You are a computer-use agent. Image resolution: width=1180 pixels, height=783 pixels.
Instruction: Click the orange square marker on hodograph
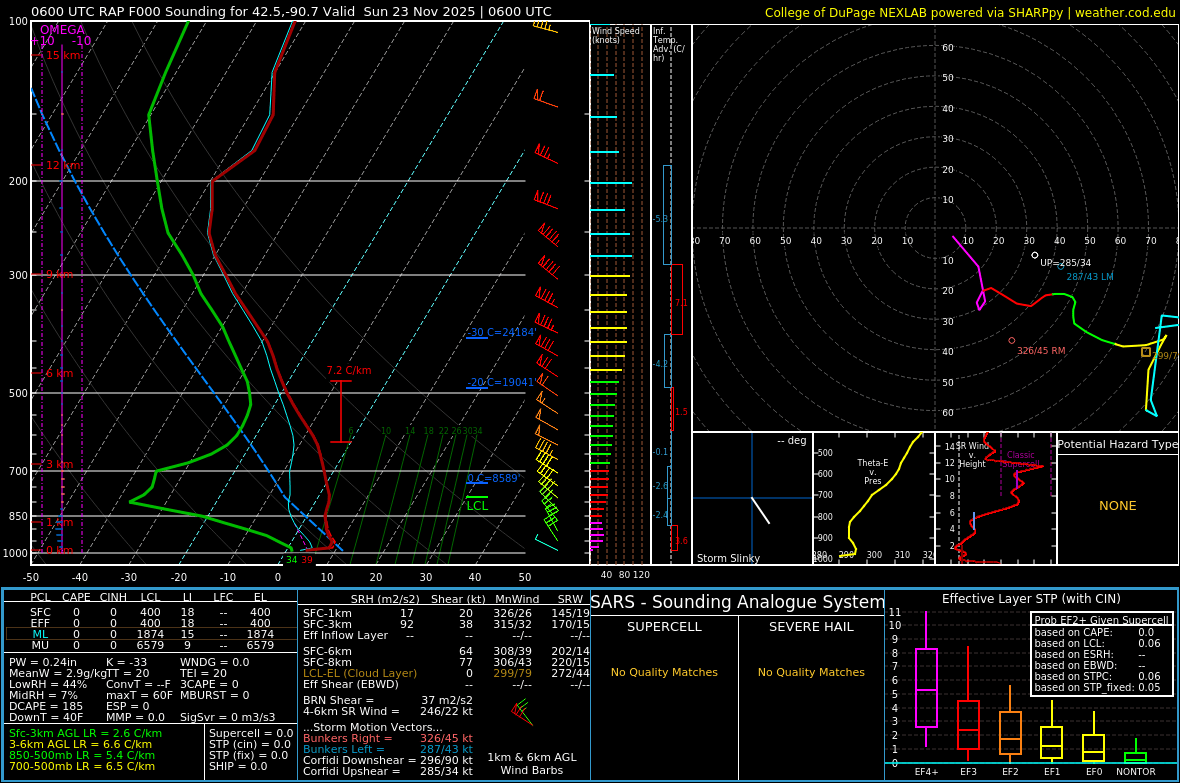coord(1145,352)
